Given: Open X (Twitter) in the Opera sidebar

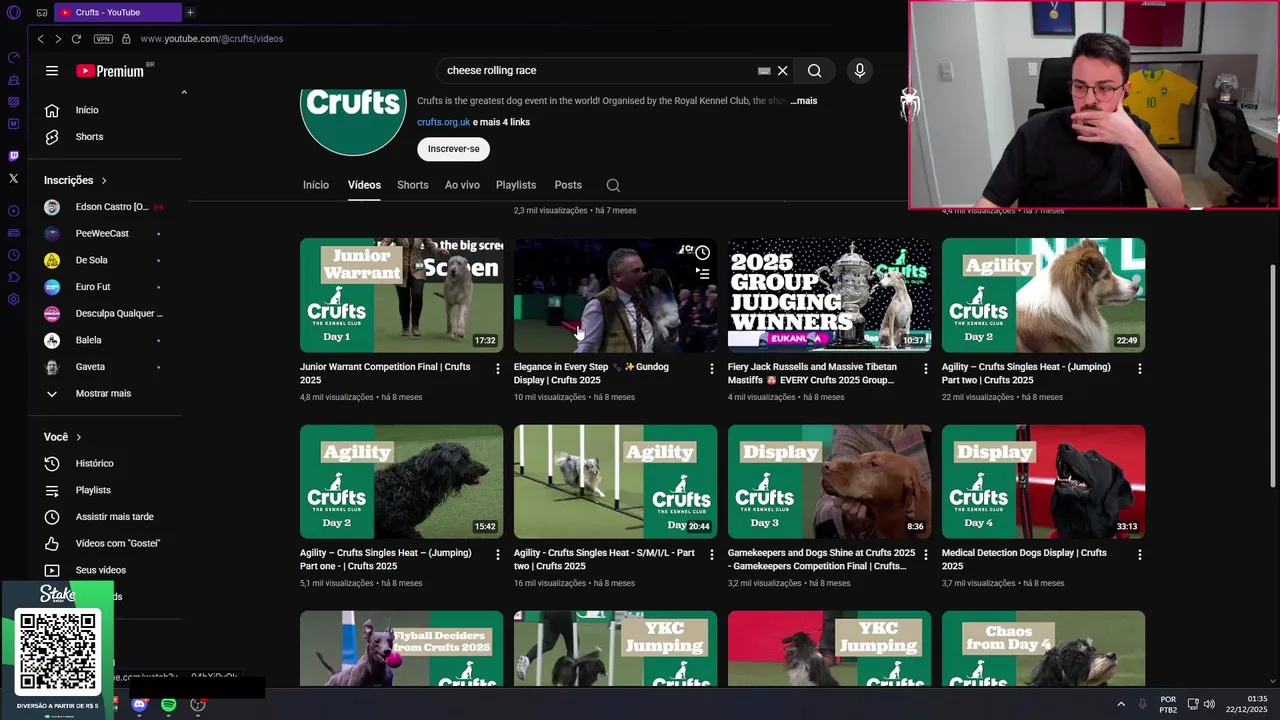Looking at the screenshot, I should pyautogui.click(x=13, y=178).
